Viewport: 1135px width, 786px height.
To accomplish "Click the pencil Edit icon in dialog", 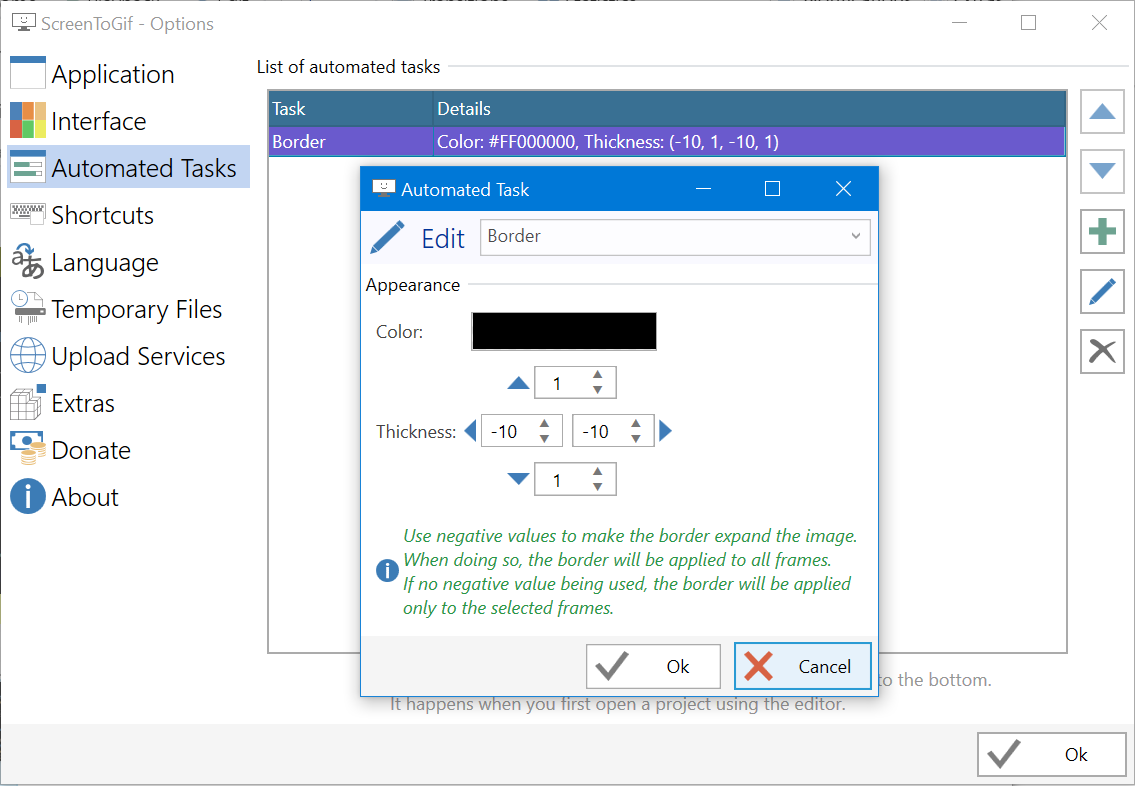I will (387, 237).
